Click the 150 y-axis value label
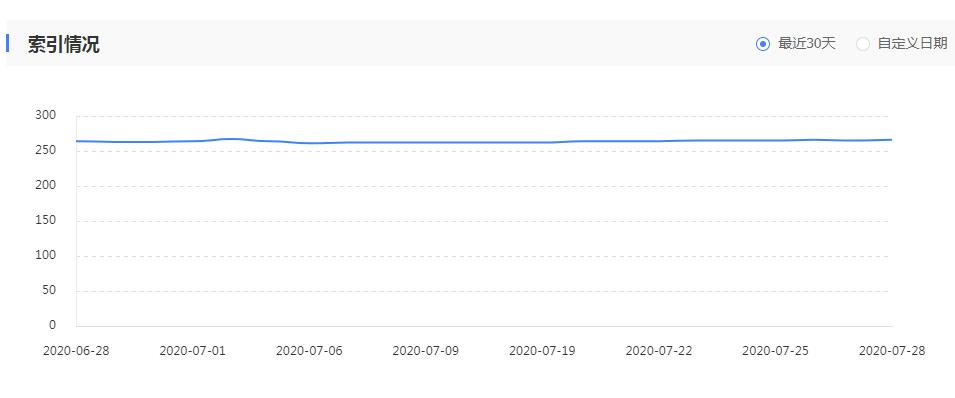 [x=46, y=221]
